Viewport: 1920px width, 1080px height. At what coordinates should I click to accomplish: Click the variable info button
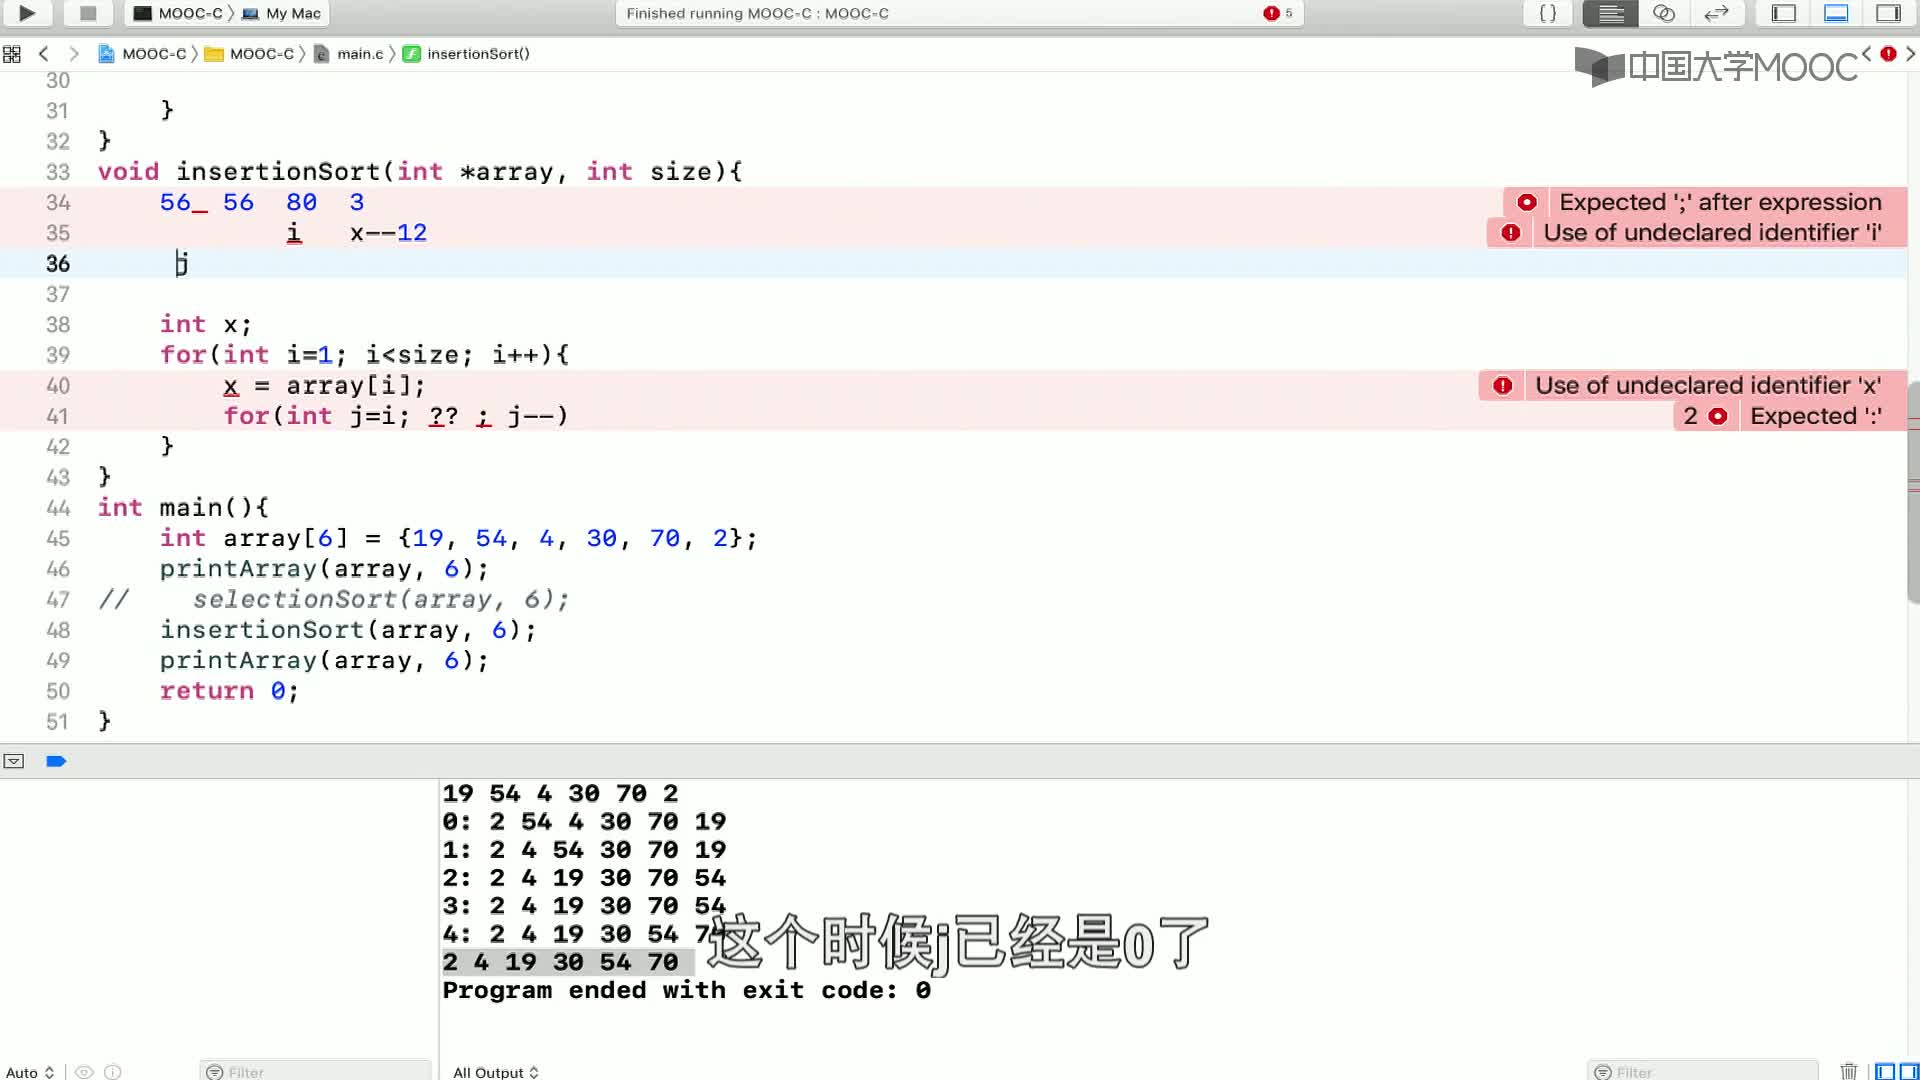pos(113,1072)
